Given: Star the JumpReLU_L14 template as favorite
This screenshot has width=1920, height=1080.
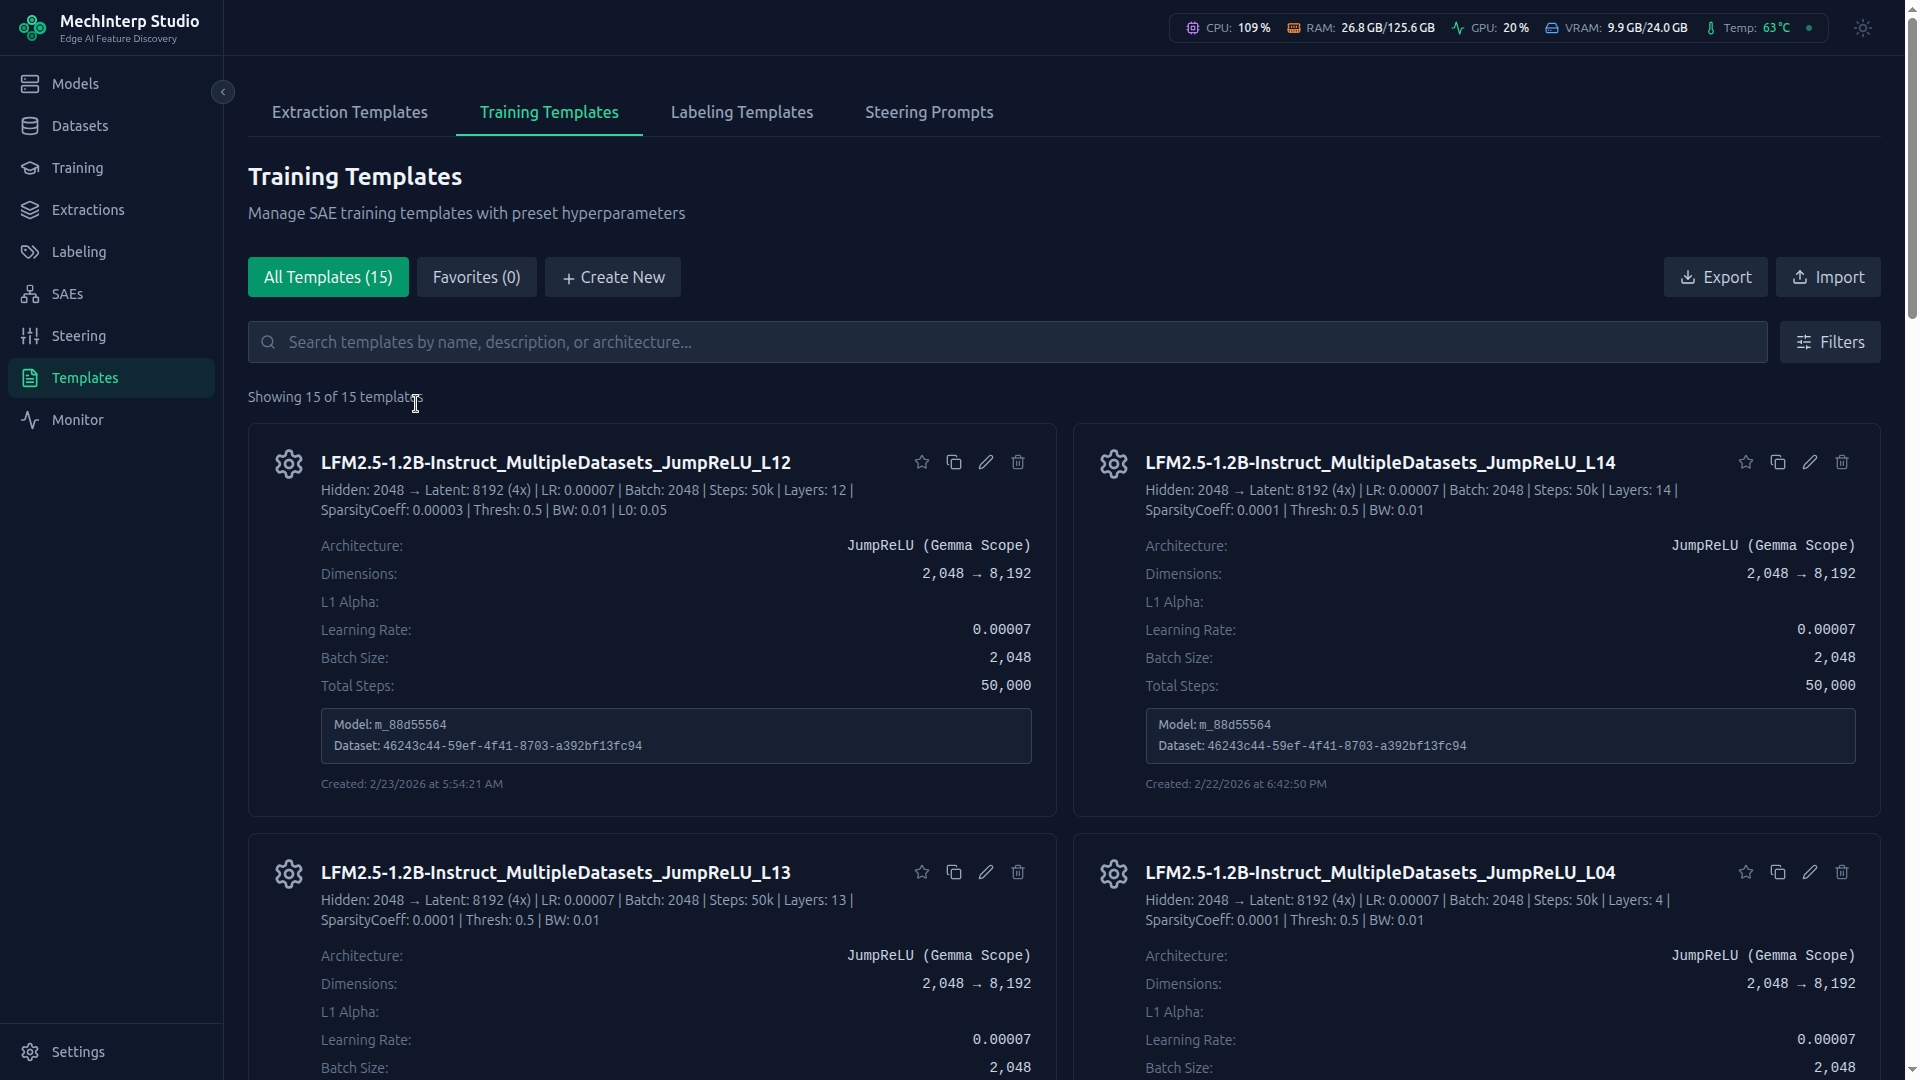Looking at the screenshot, I should click(x=1745, y=462).
